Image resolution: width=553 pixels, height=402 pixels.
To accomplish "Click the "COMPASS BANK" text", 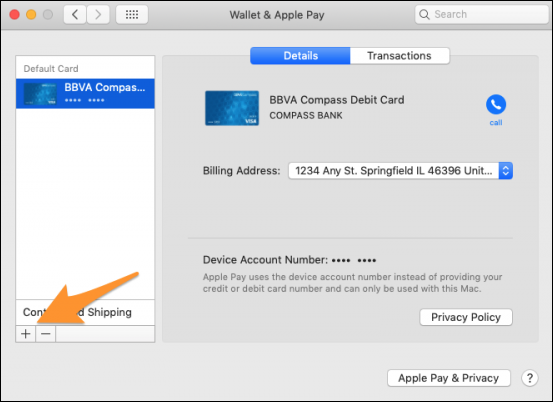I will 306,116.
